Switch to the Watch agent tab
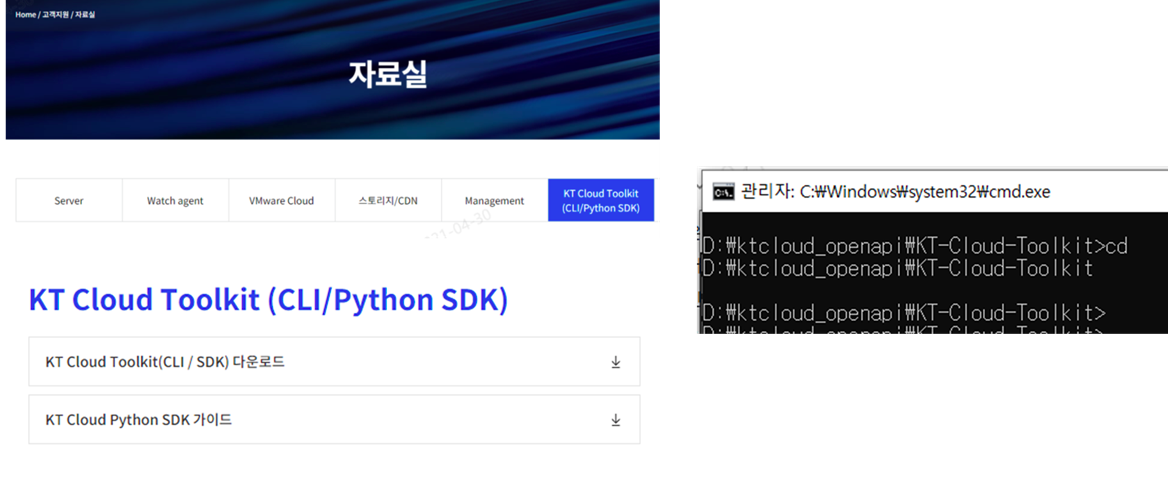This screenshot has height=495, width=1168. coord(175,200)
